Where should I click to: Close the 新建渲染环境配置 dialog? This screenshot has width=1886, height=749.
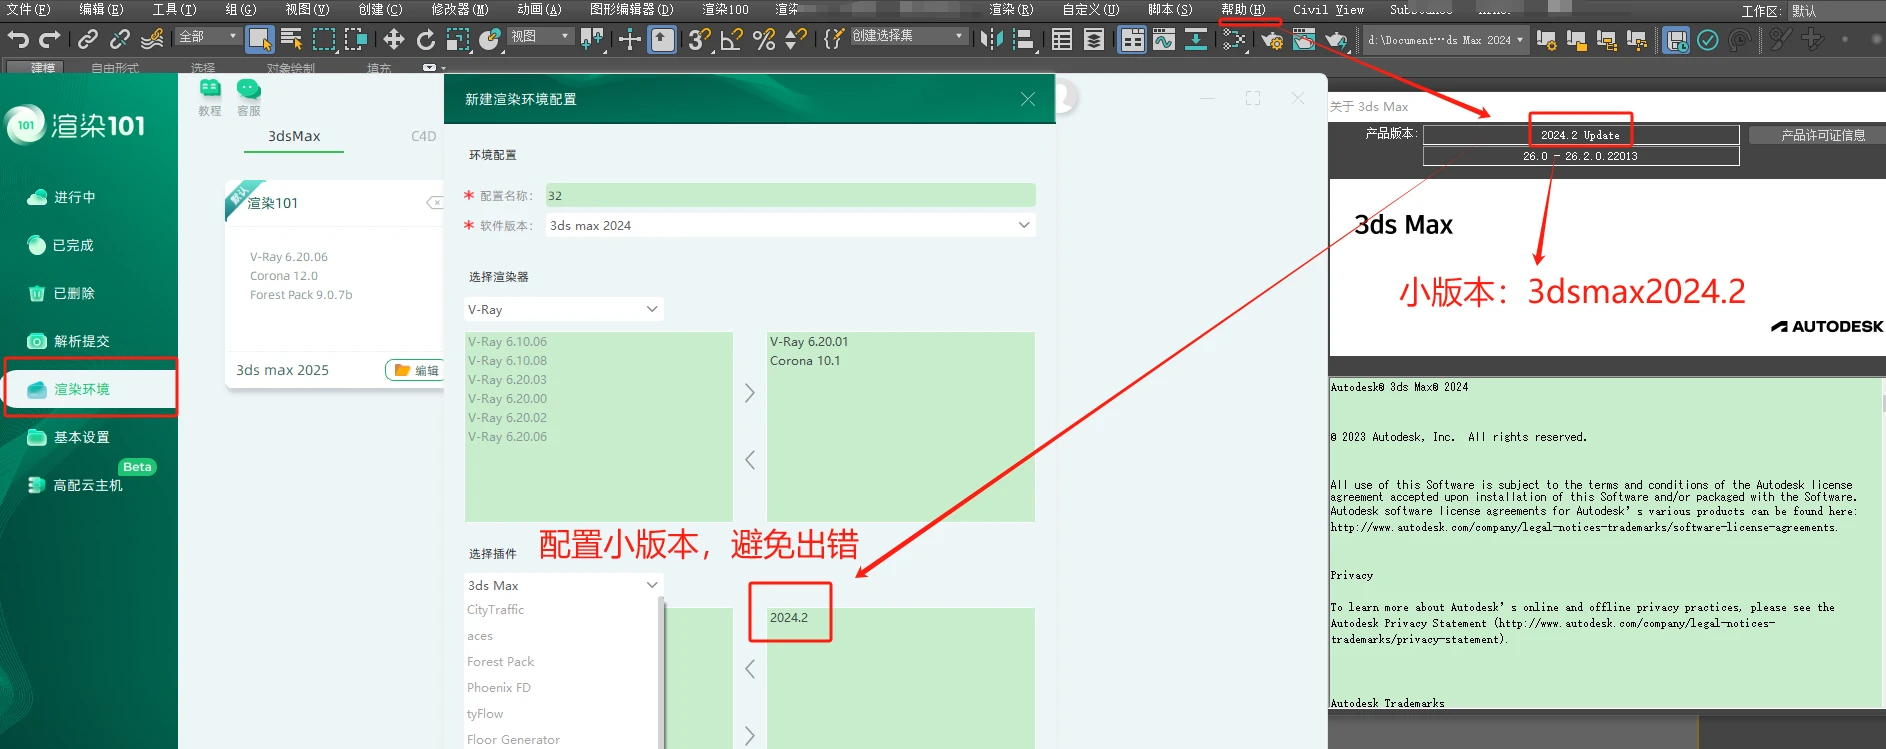click(x=1028, y=99)
